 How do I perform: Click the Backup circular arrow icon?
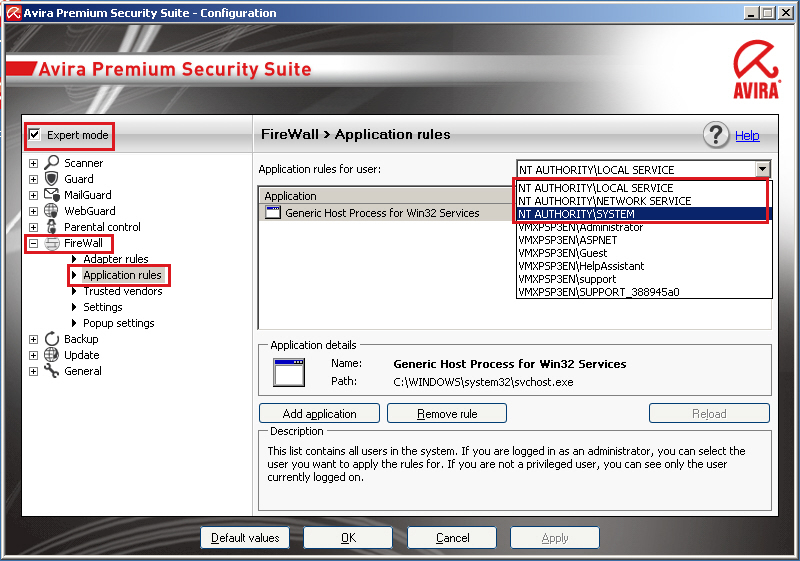point(52,339)
